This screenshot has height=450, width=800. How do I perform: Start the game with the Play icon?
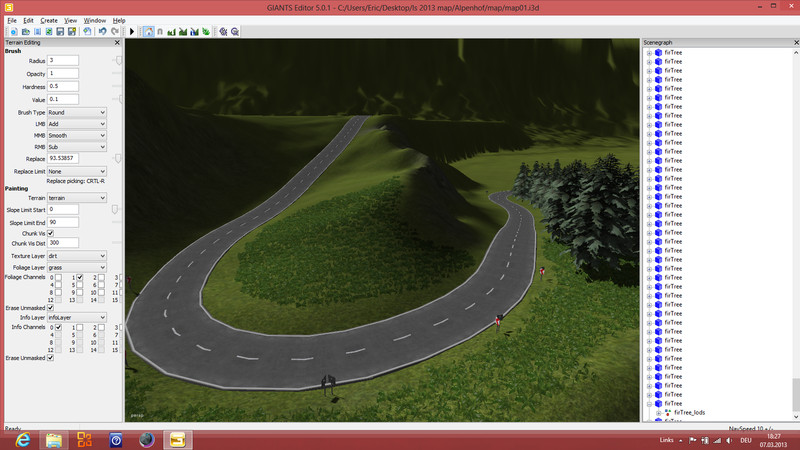pos(132,32)
